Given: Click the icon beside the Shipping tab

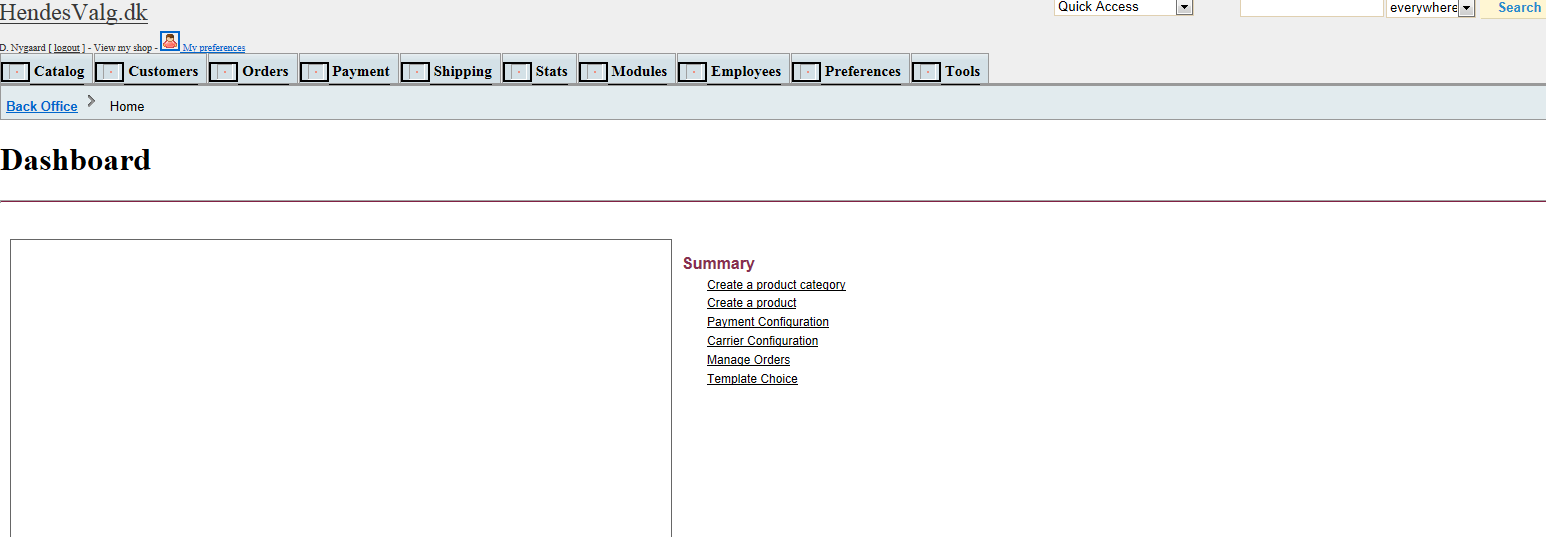Looking at the screenshot, I should tap(415, 72).
